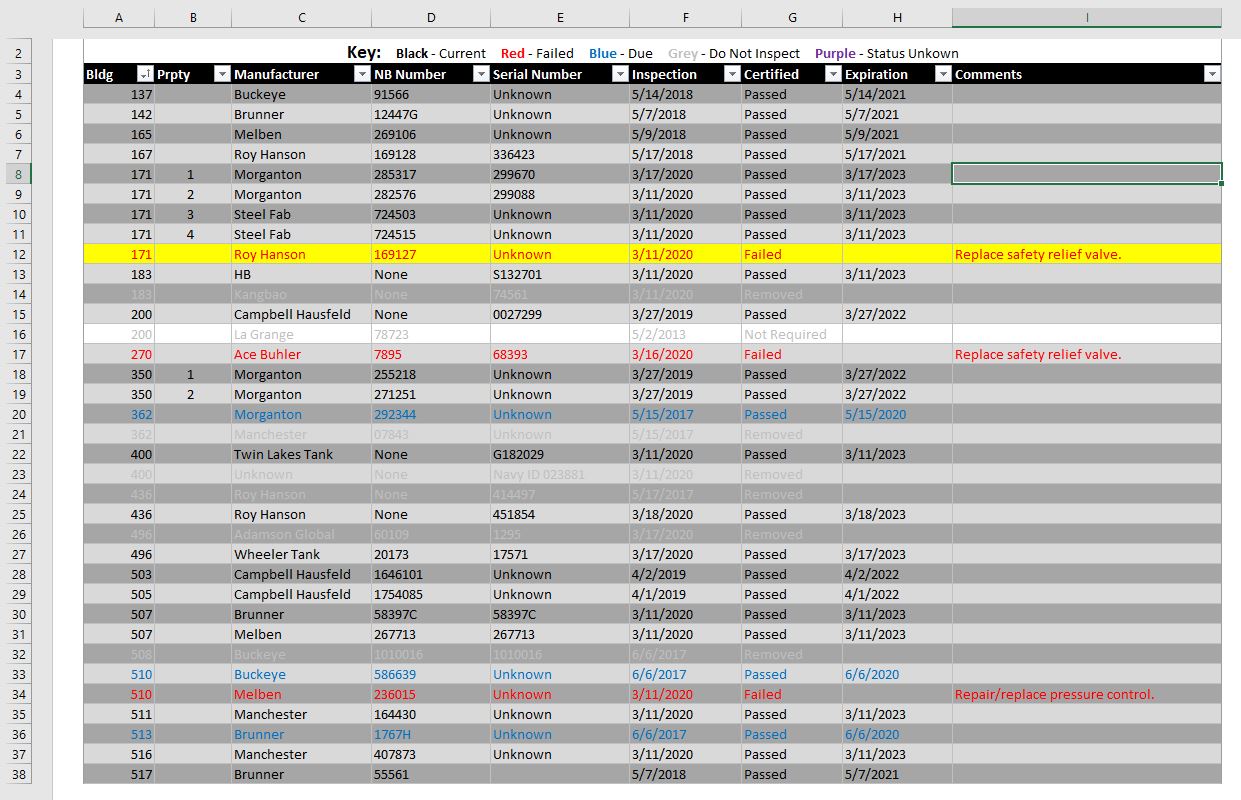Click the '451854' serial number cell
Screen dimensions: 1241x800
560,514
